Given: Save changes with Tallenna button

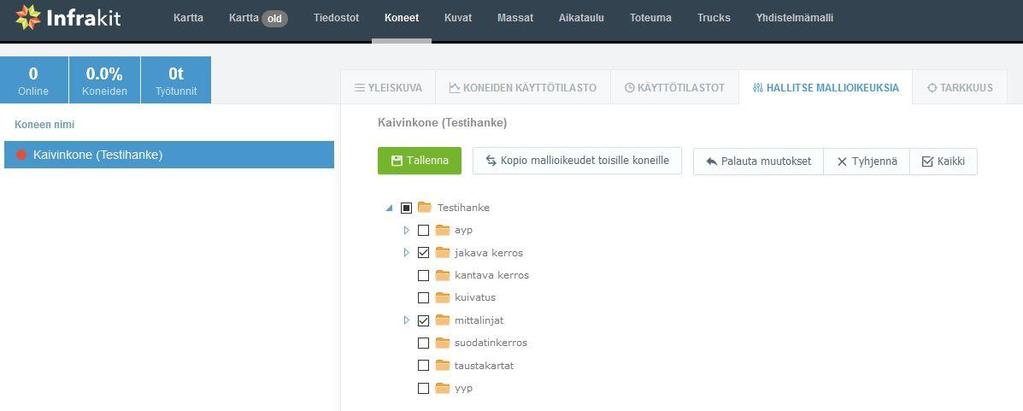Looking at the screenshot, I should (x=420, y=160).
